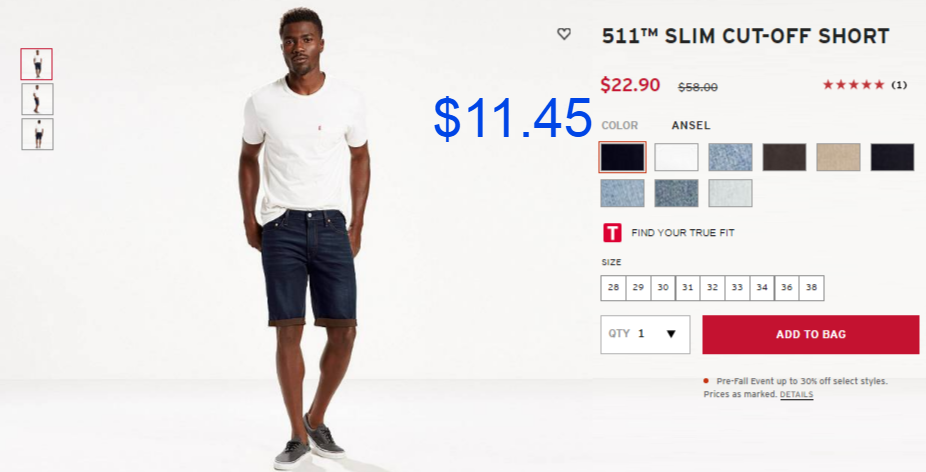Select the brown color swatch
The image size is (926, 472).
click(x=784, y=157)
